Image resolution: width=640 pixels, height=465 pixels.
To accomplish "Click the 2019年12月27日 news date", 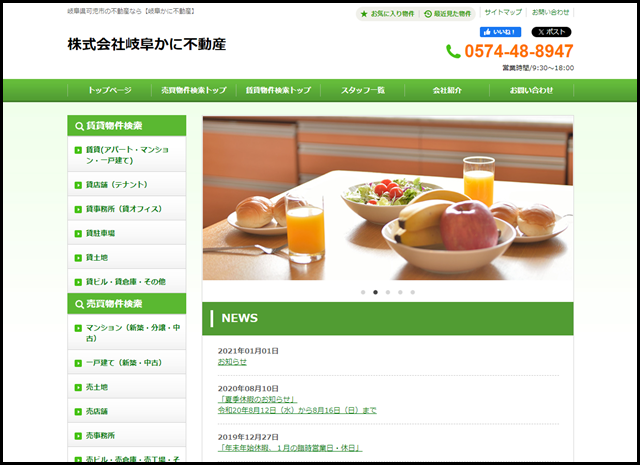I will pyautogui.click(x=248, y=437).
